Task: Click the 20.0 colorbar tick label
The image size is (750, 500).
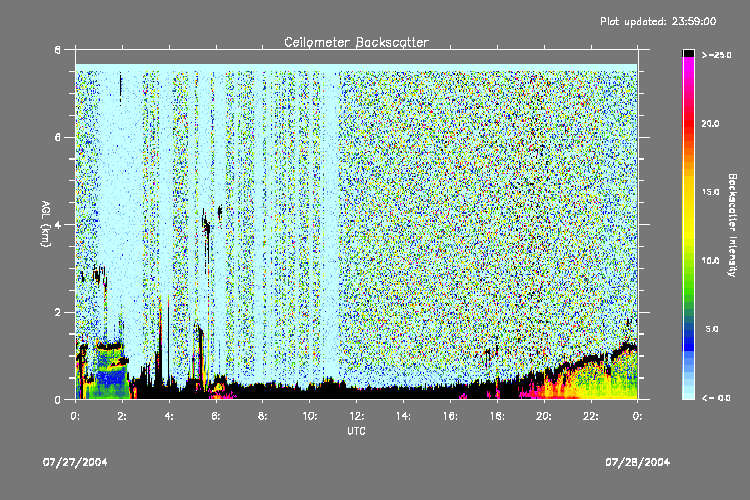Action: pyautogui.click(x=710, y=123)
